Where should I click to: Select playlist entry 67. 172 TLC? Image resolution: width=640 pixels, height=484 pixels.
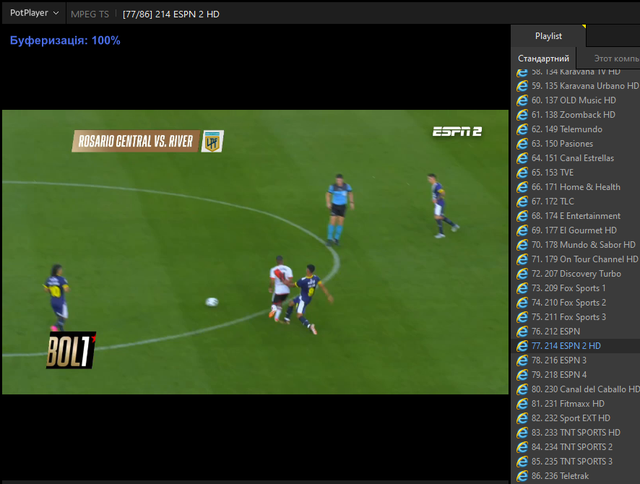(x=576, y=202)
